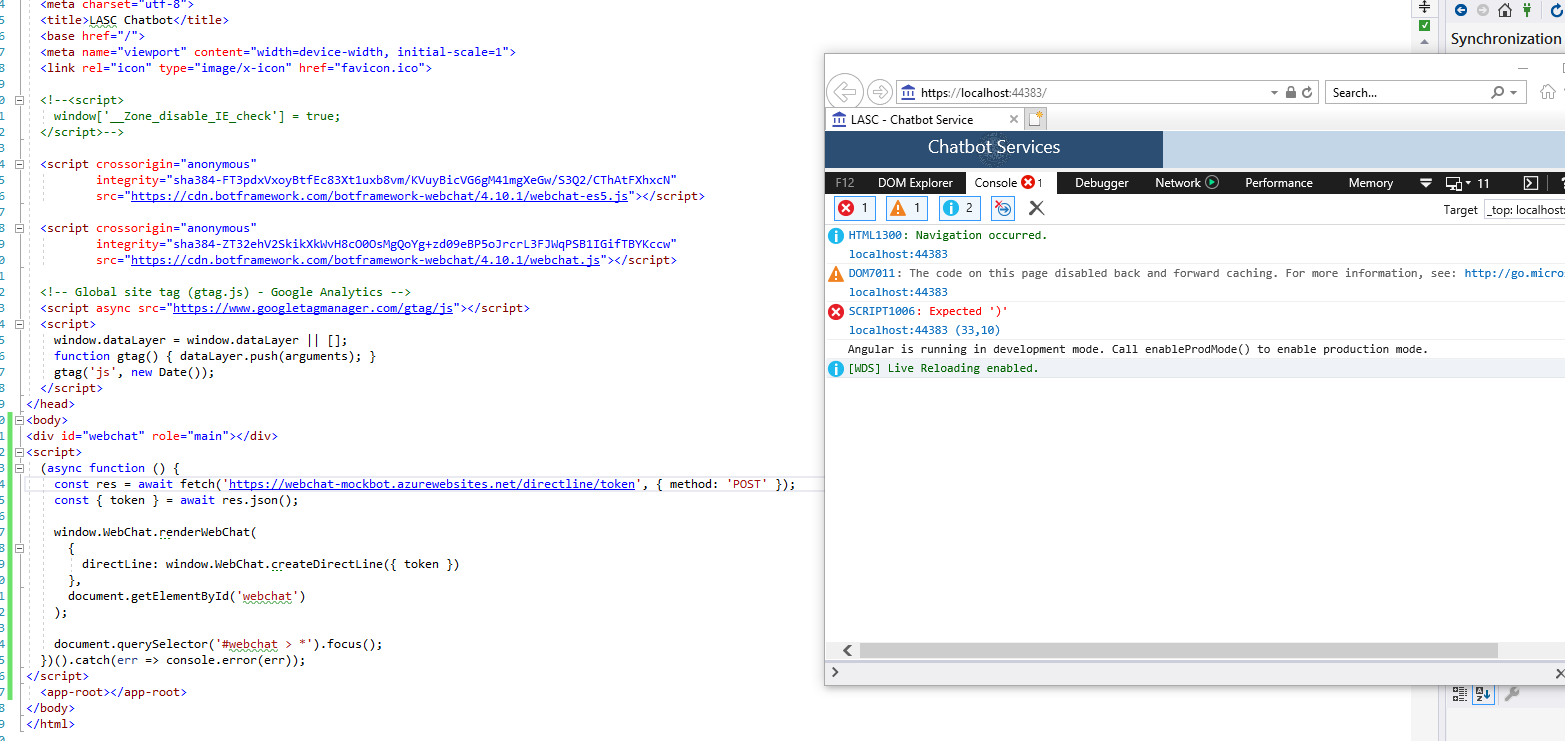Toggle the warnings filter in Console
The image size is (1565, 741).
[906, 208]
